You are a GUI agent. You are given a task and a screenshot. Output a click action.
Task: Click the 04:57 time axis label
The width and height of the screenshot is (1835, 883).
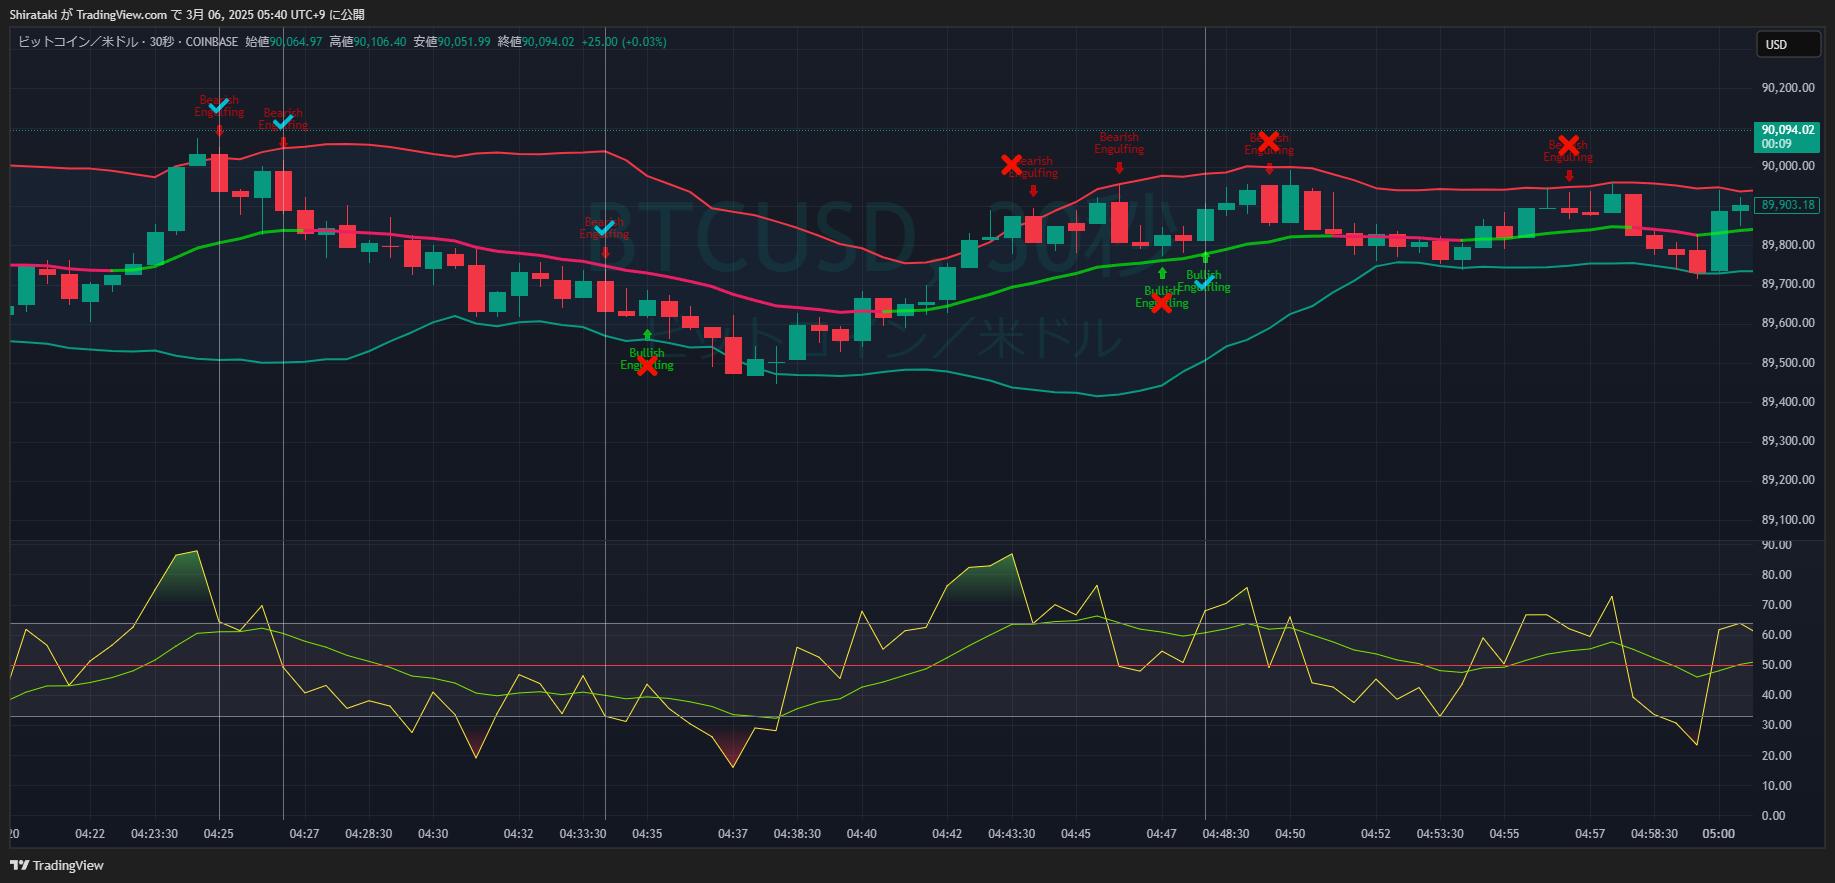(x=1590, y=834)
